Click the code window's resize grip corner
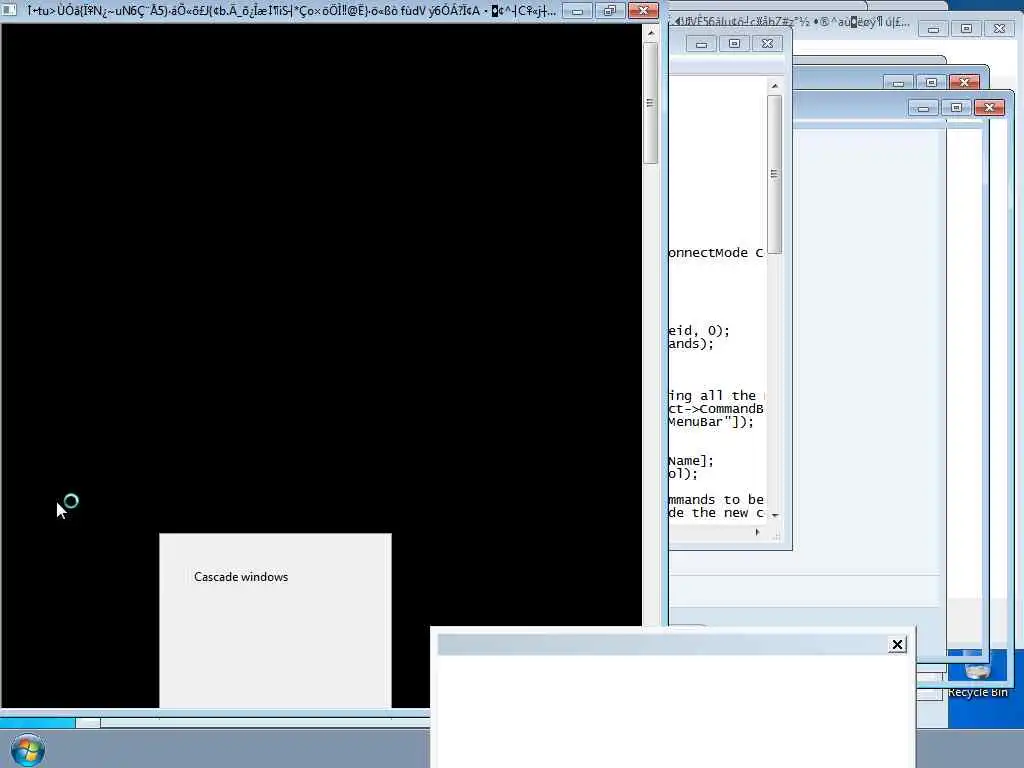 click(776, 535)
